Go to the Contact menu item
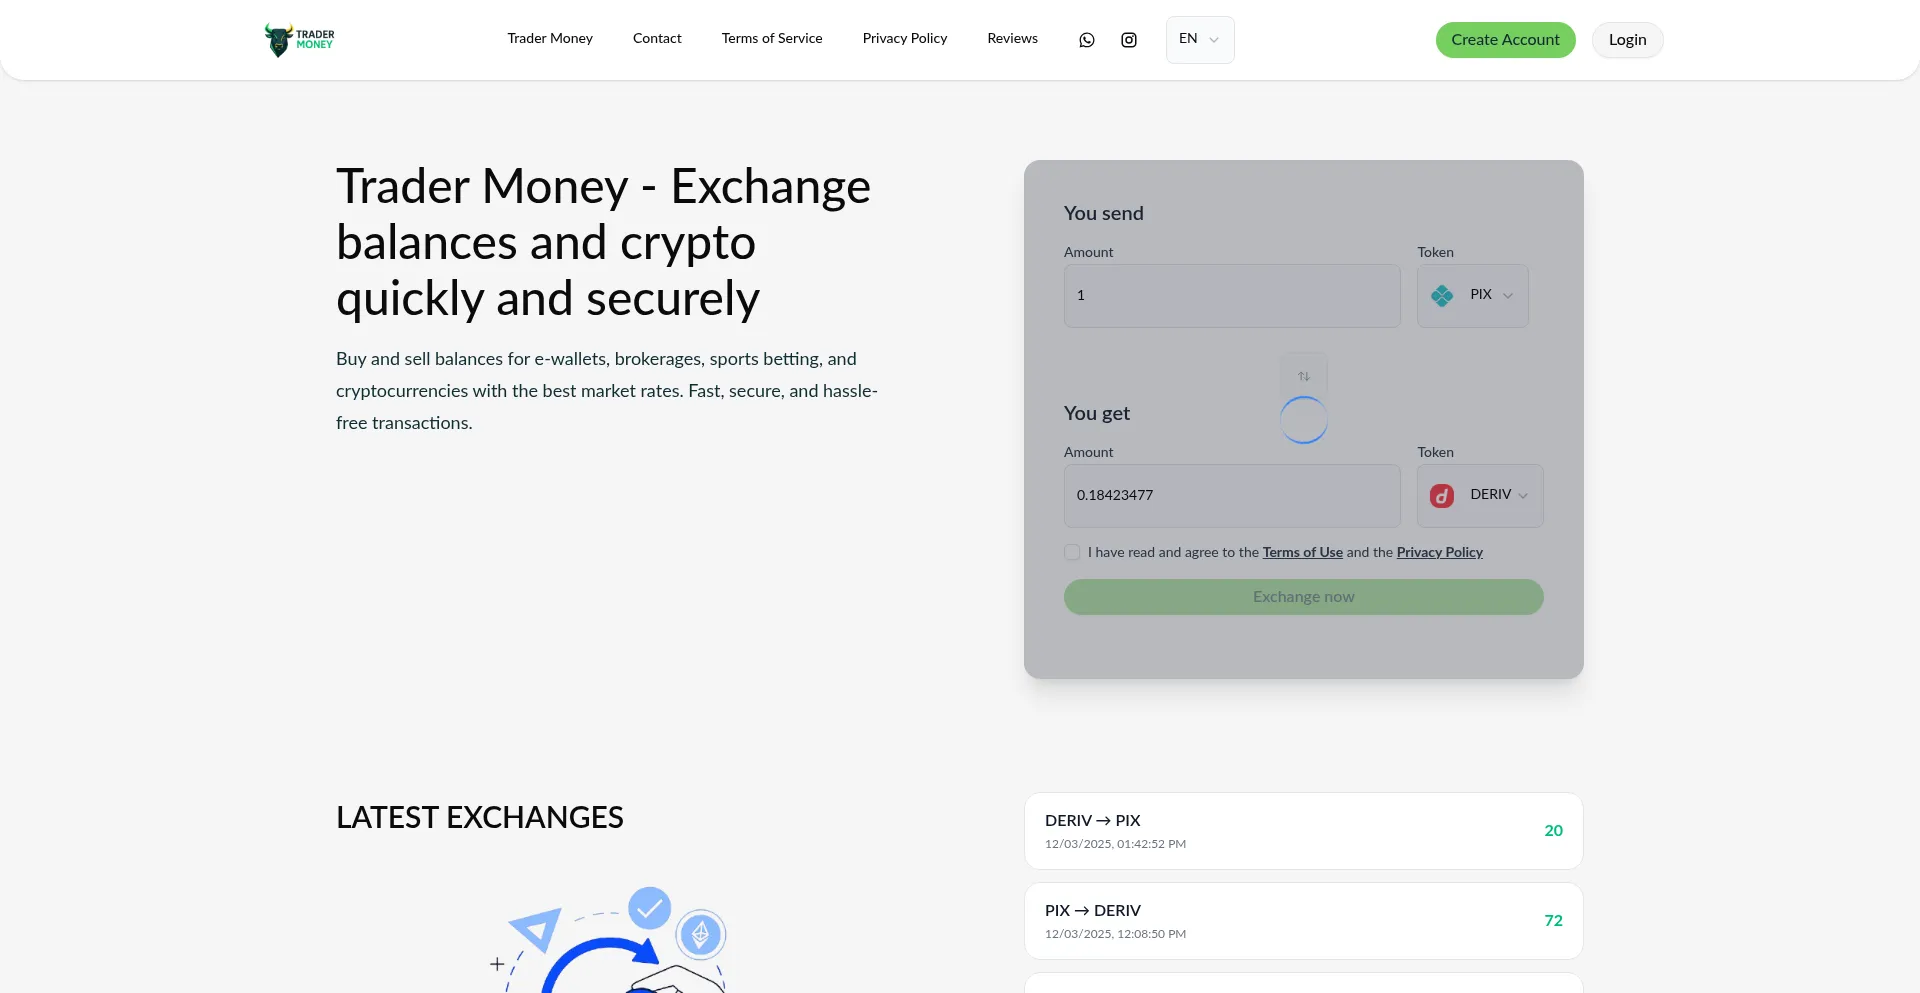The image size is (1920, 993). (x=657, y=39)
